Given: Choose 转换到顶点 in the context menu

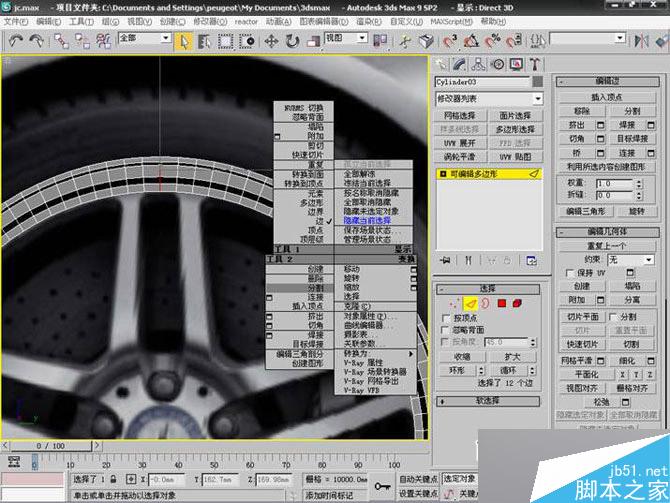Looking at the screenshot, I should pos(302,183).
